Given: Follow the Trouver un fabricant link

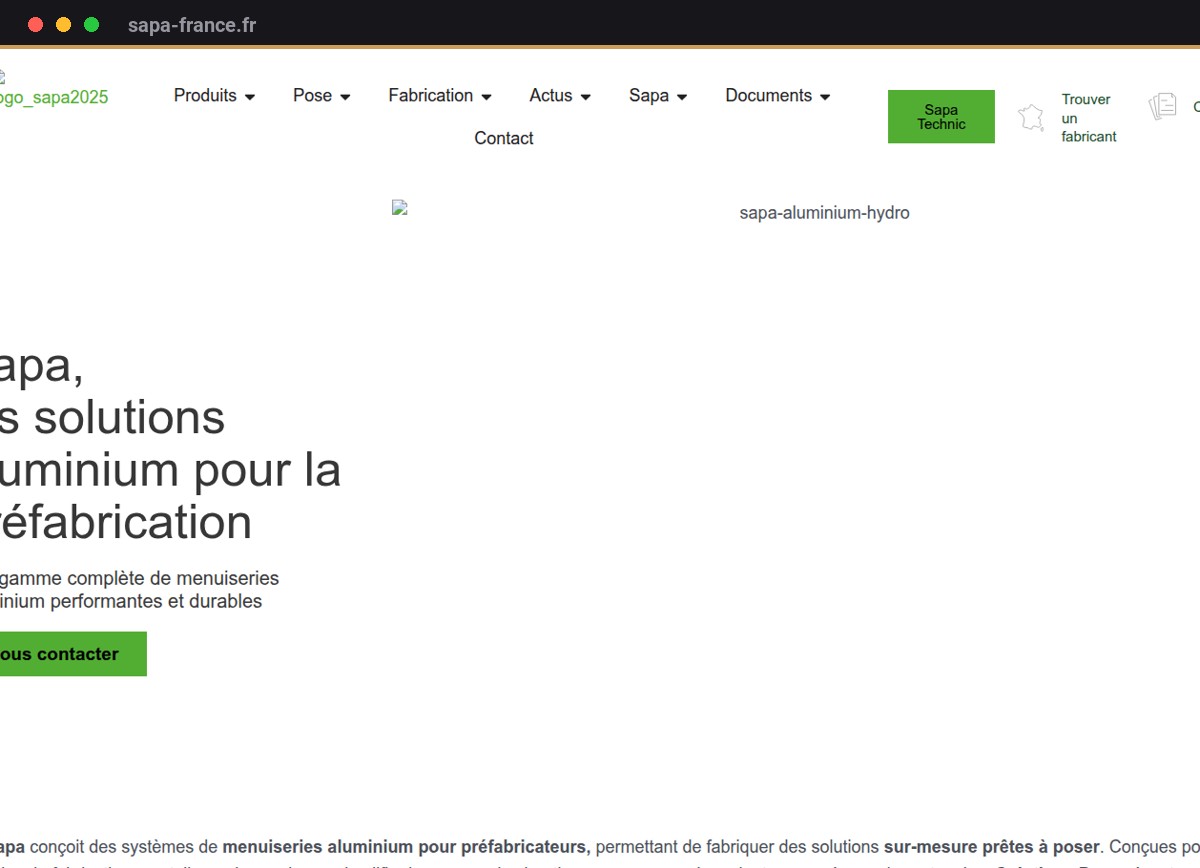Looking at the screenshot, I should [x=1089, y=118].
